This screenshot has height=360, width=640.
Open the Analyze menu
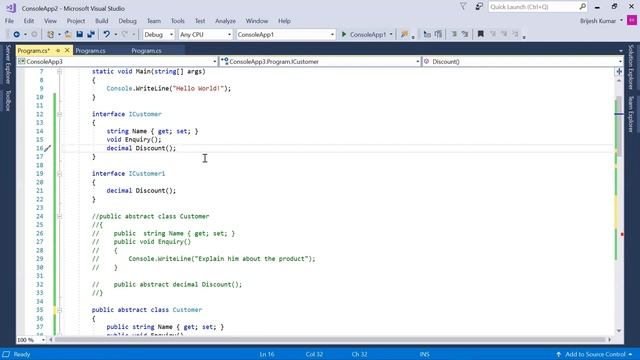(x=225, y=21)
